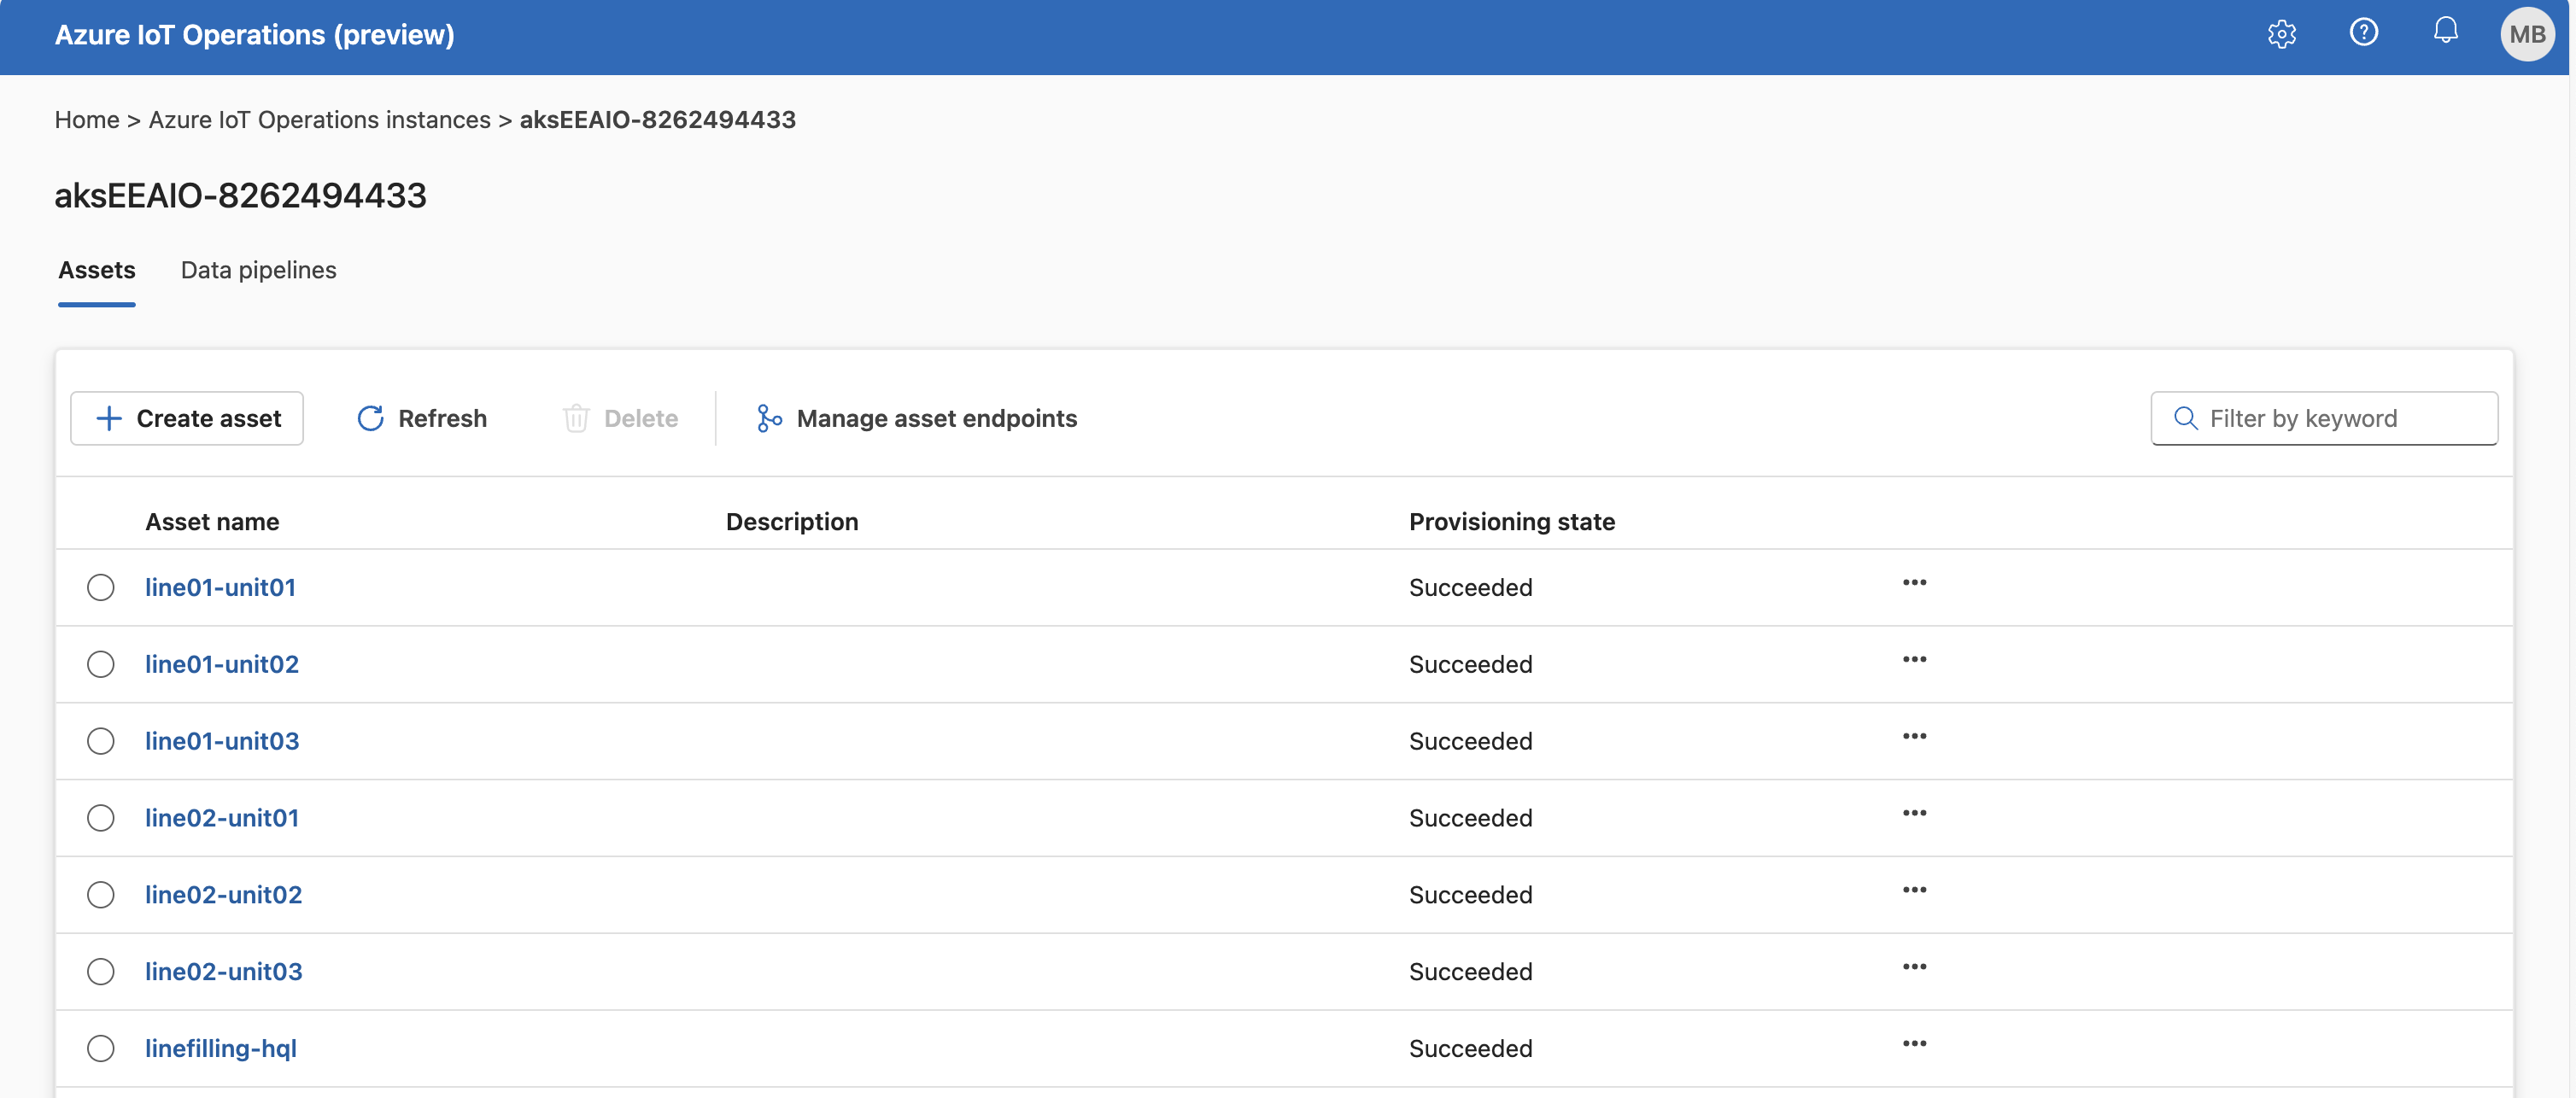Select radio button for linefilling-hql
The width and height of the screenshot is (2576, 1098).
pos(100,1048)
